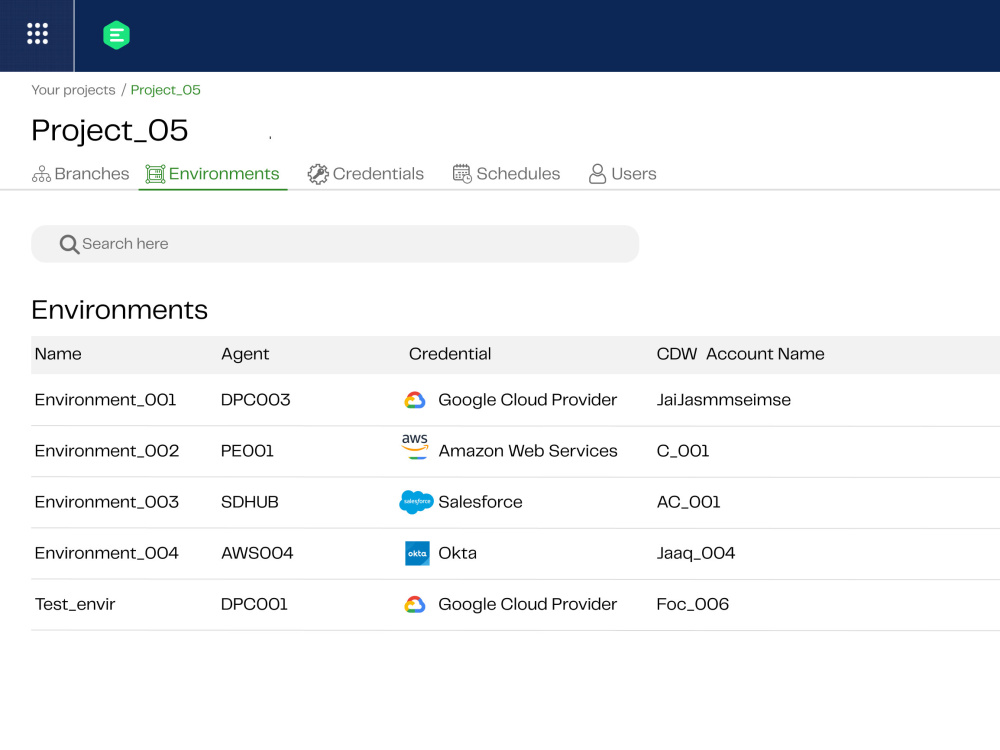
Task: Click account name Foc_006
Action: [693, 604]
